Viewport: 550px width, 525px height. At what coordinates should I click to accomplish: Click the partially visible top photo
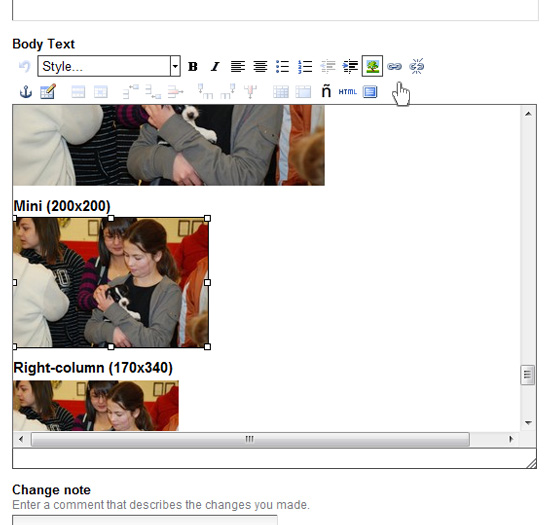(x=169, y=145)
